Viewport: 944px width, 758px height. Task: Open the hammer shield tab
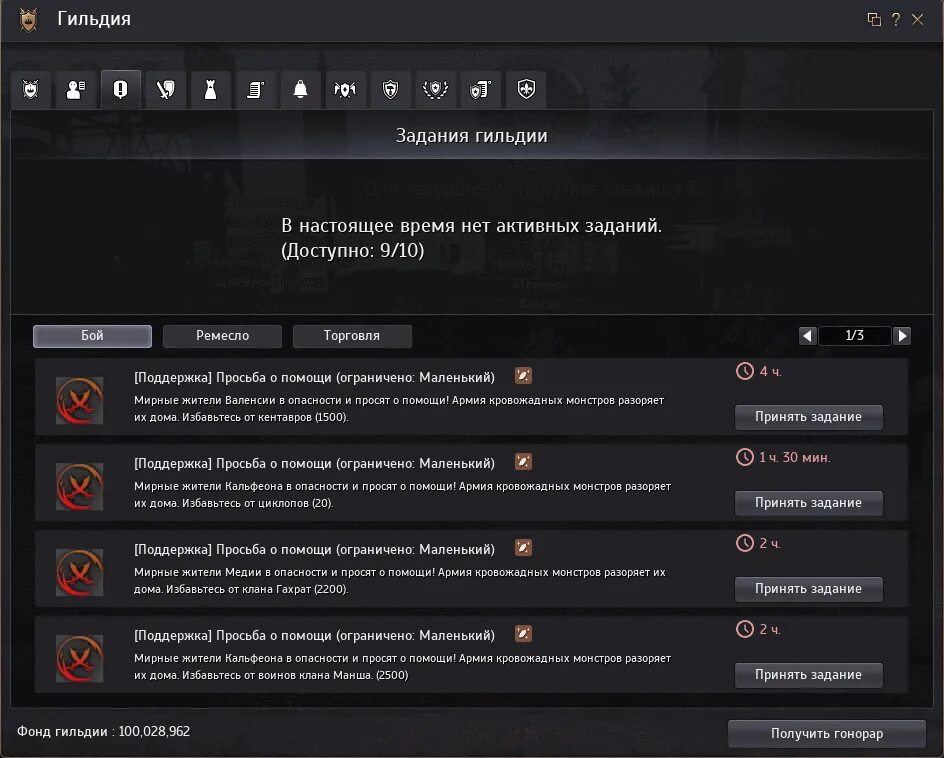pyautogui.click(x=391, y=90)
